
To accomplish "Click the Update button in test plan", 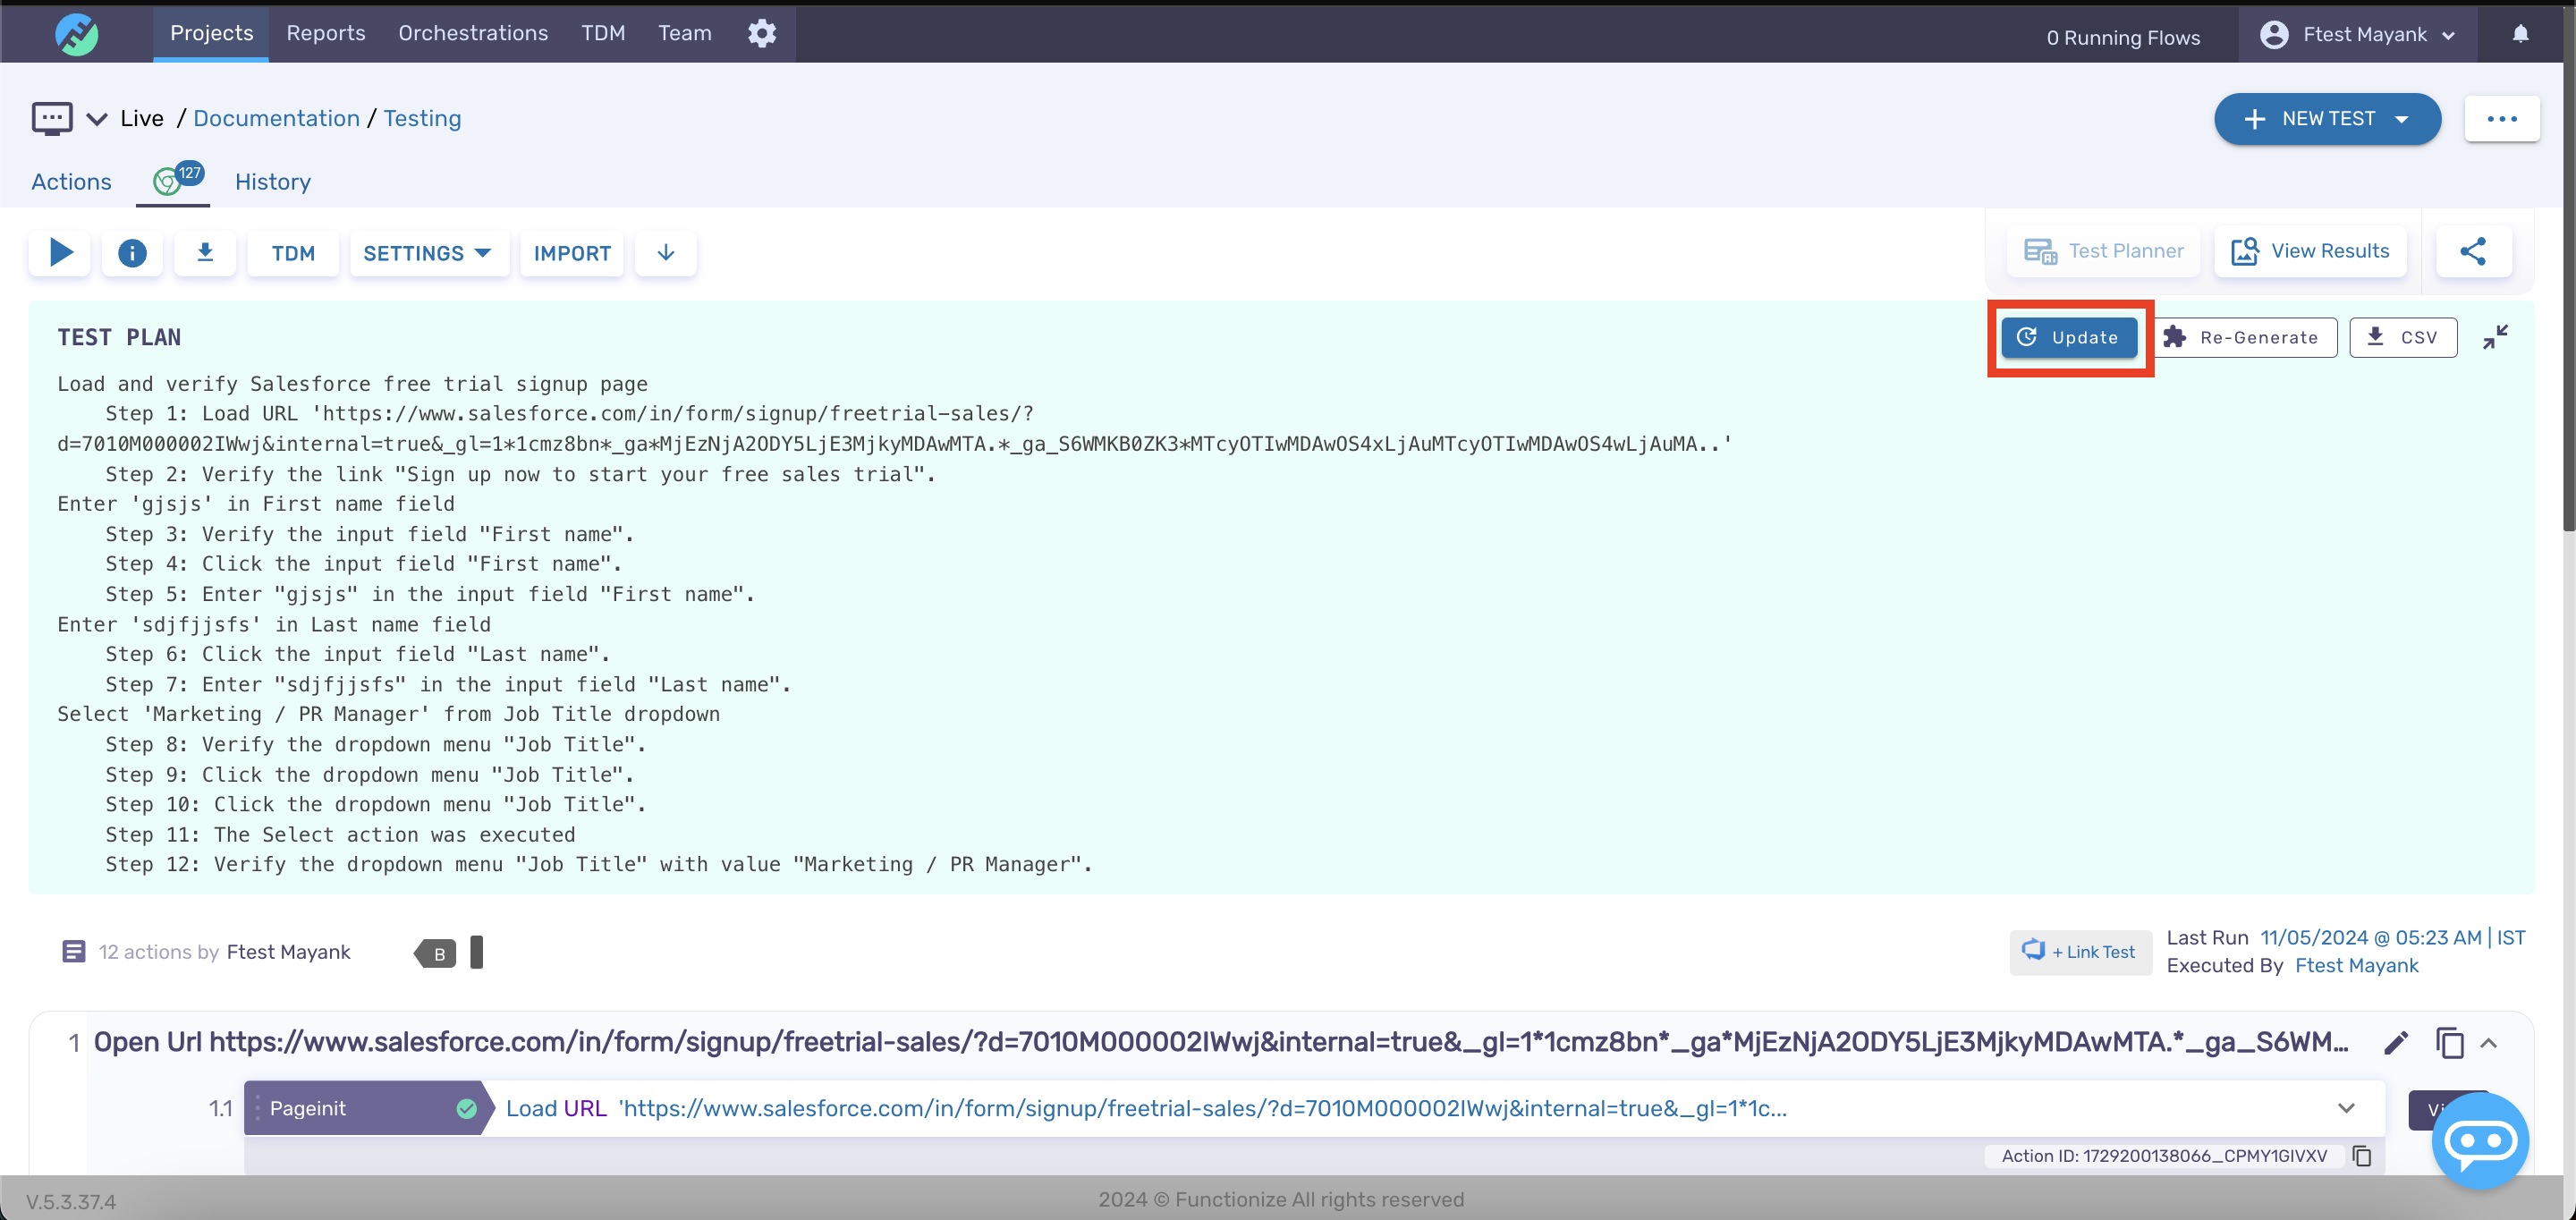I will pos(2069,337).
